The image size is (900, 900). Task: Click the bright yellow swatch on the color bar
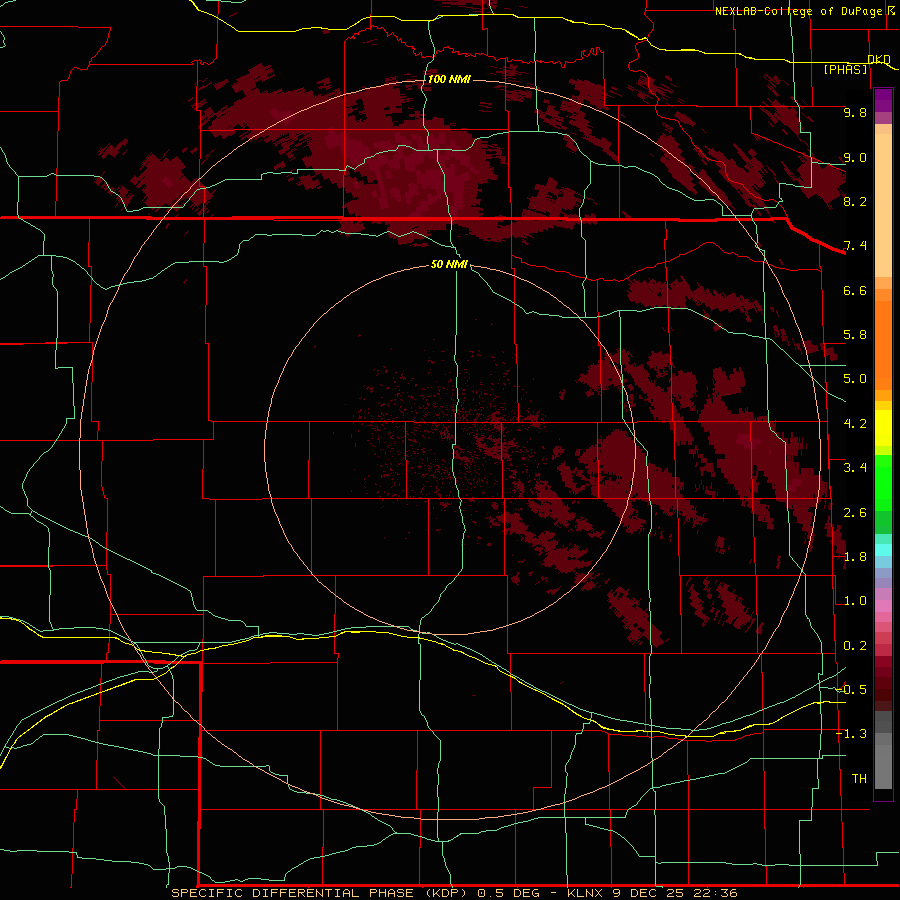[883, 428]
